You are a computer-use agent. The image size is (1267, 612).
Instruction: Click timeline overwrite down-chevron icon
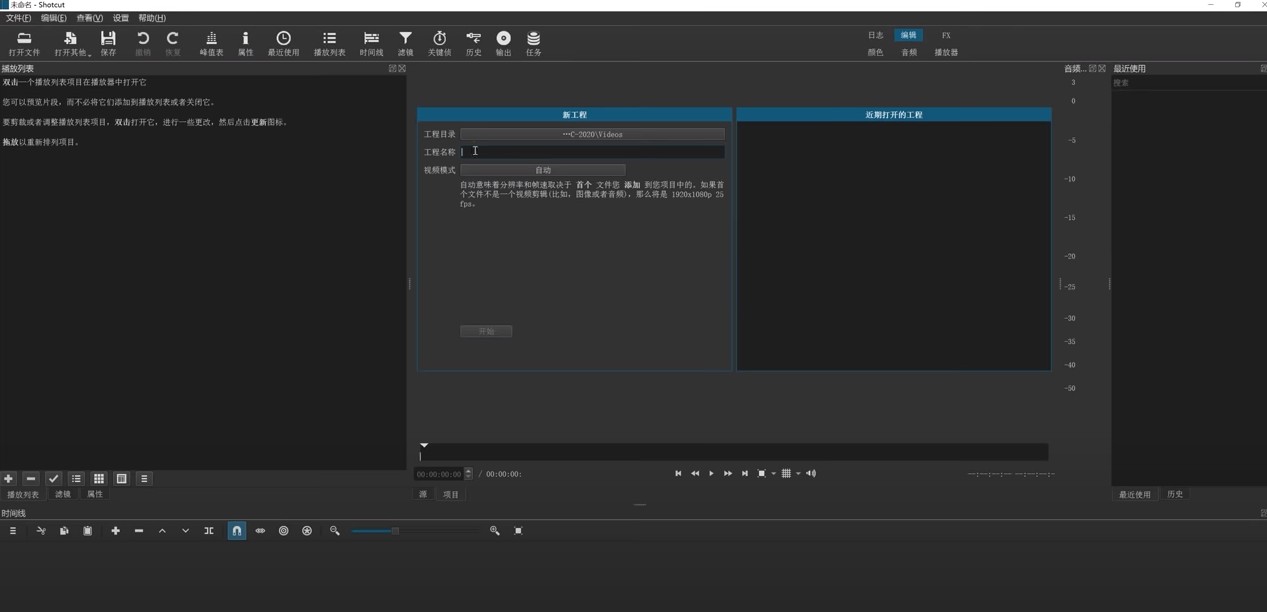(x=185, y=531)
